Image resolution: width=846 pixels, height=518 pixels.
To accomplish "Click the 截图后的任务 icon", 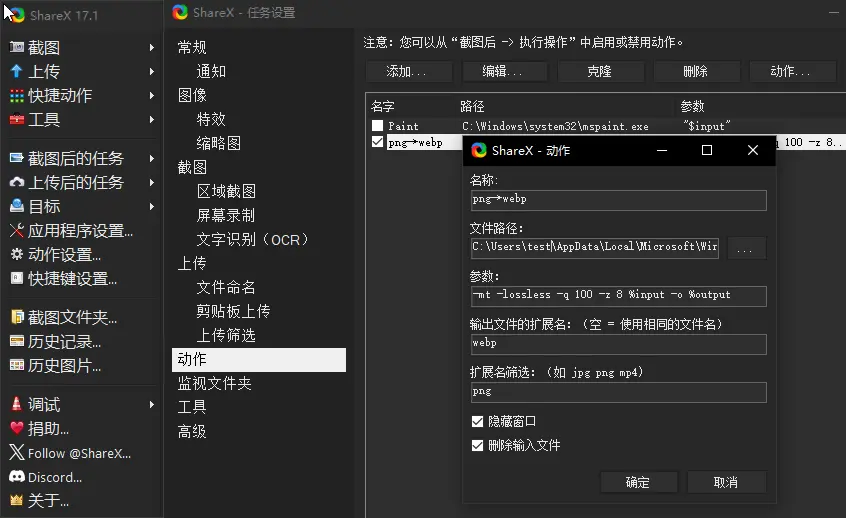I will tap(17, 158).
